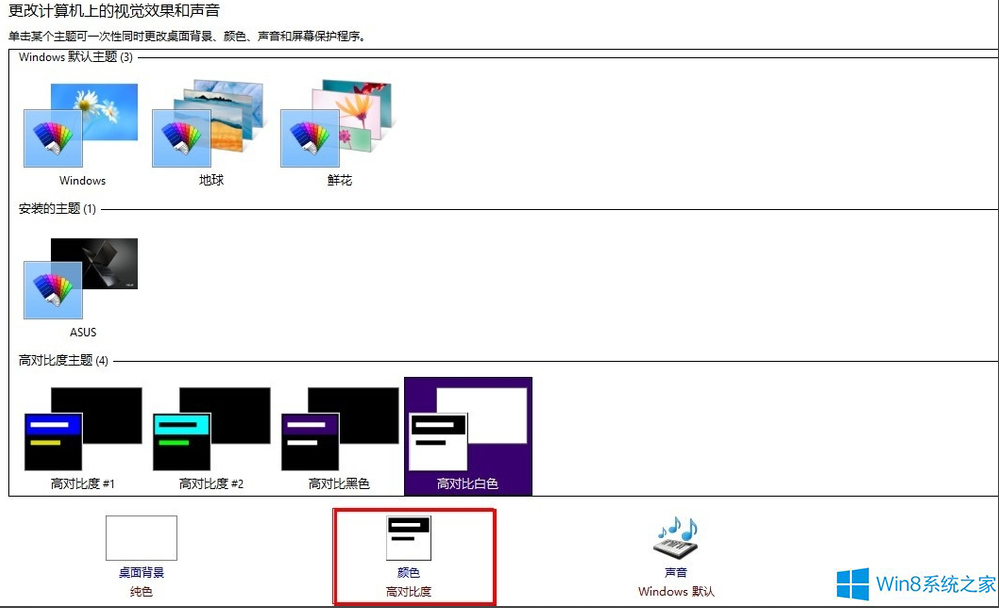Click the color palette icon on ASUS theme

click(52, 290)
